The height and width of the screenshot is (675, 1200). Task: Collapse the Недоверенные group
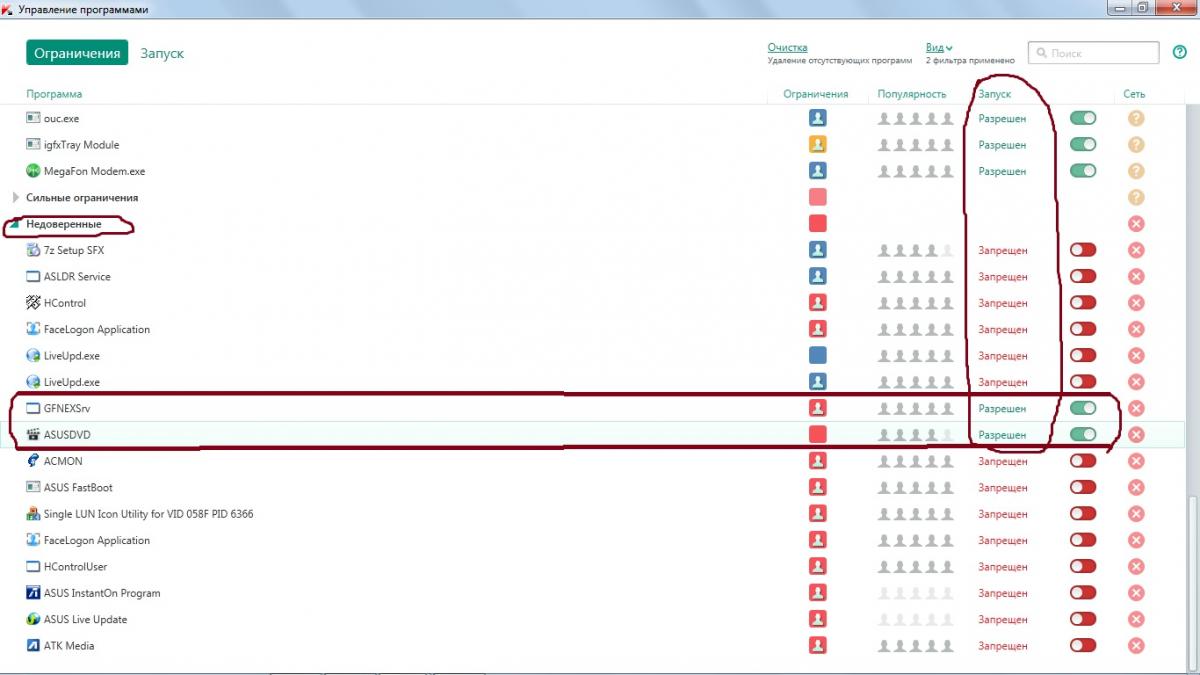[16, 225]
